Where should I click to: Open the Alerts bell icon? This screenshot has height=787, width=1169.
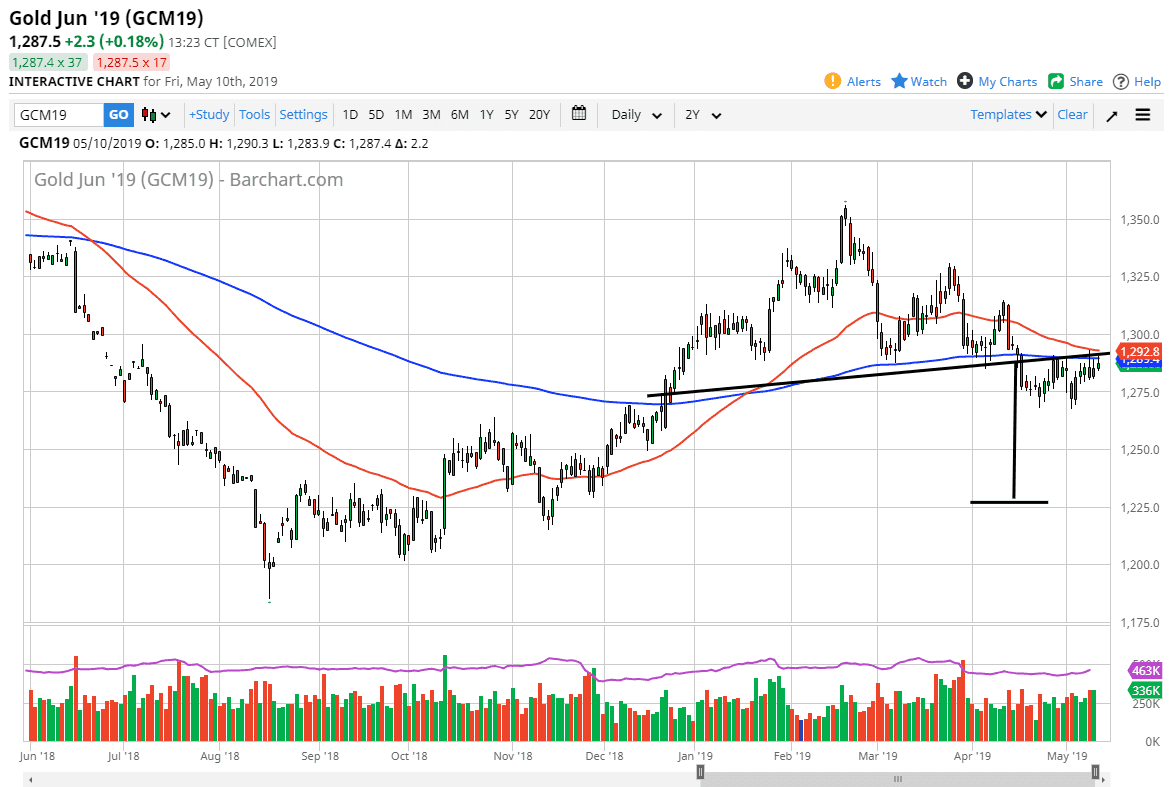point(832,81)
